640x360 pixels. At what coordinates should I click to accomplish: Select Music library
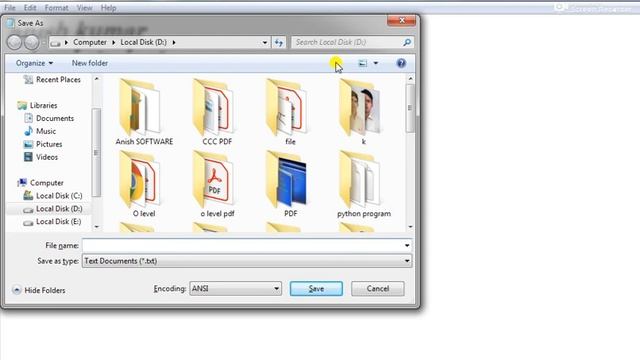[40, 131]
